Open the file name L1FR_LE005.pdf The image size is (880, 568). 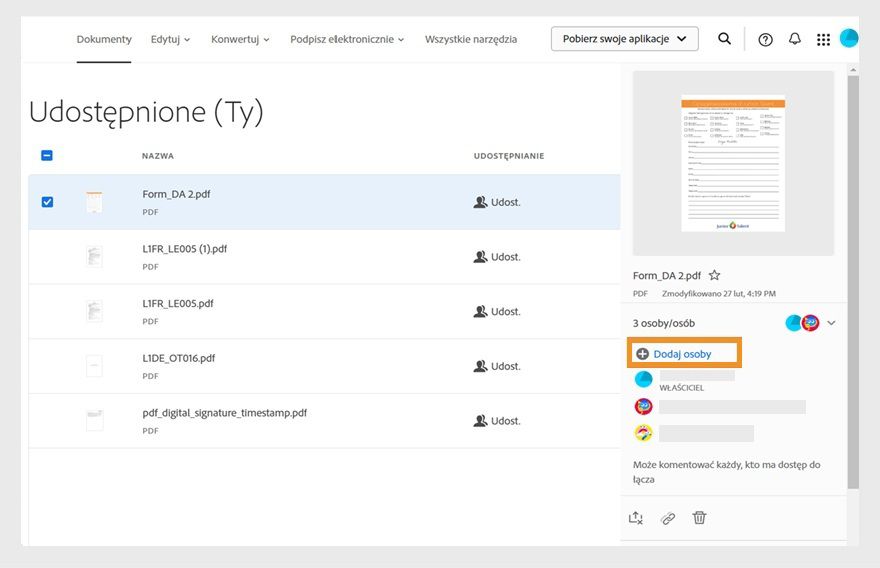(178, 304)
